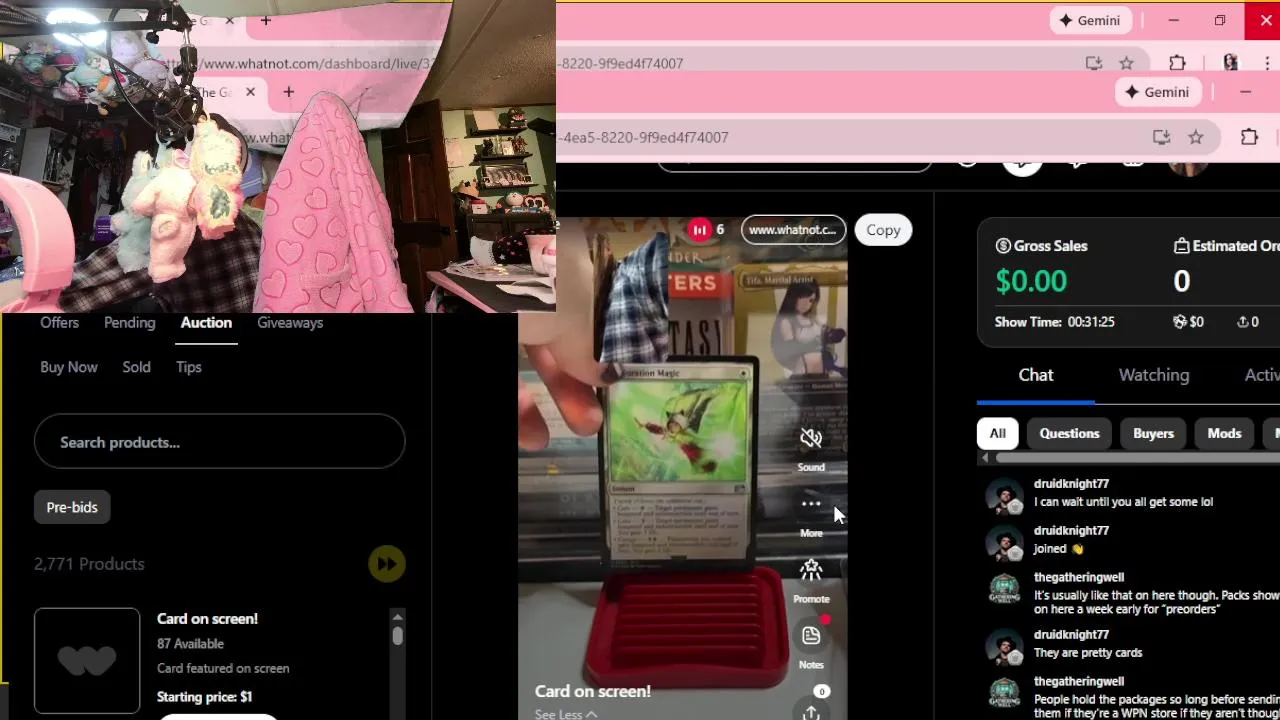Collapse the listing with See Less
The image size is (1280, 720).
[x=565, y=714]
